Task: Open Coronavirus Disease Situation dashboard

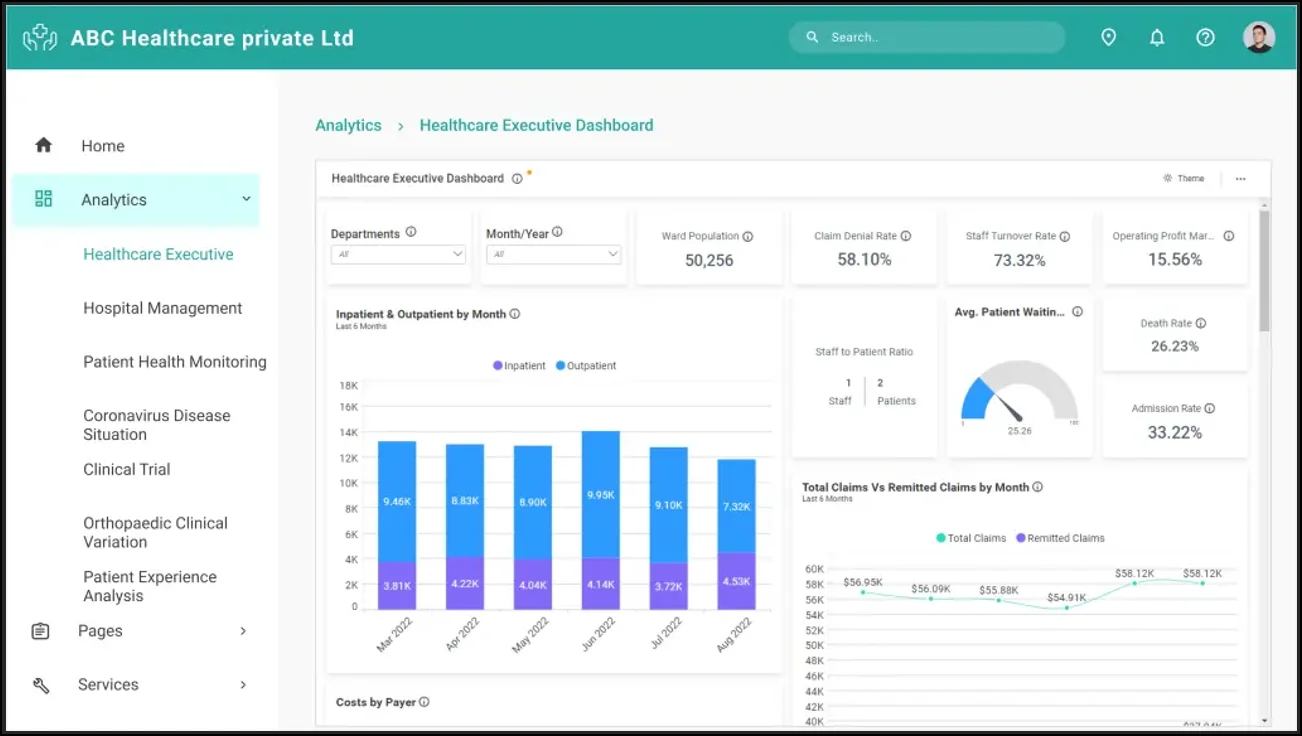Action: point(157,425)
